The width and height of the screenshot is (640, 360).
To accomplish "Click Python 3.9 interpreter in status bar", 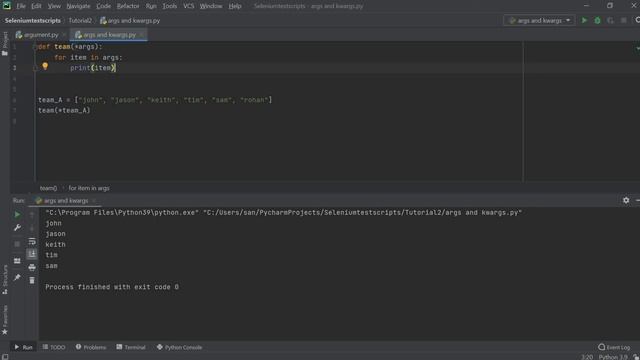I will 613,357.
